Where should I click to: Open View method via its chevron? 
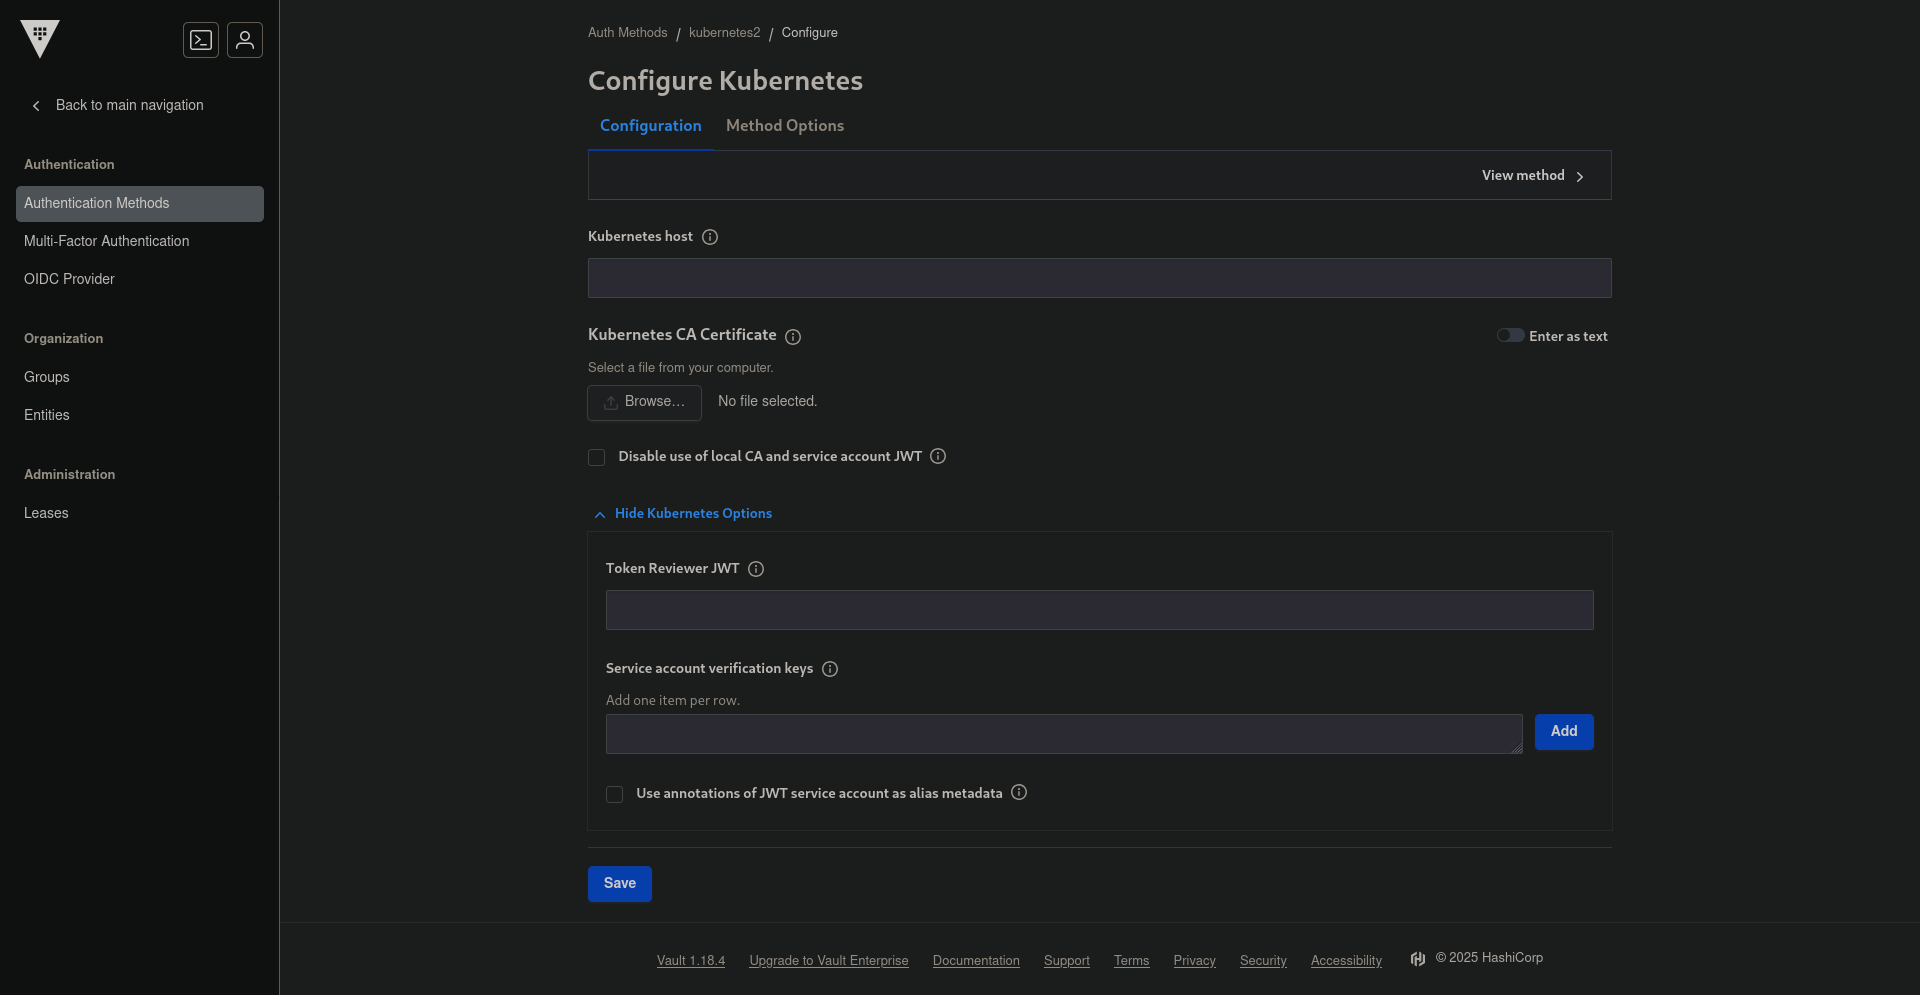click(1580, 176)
